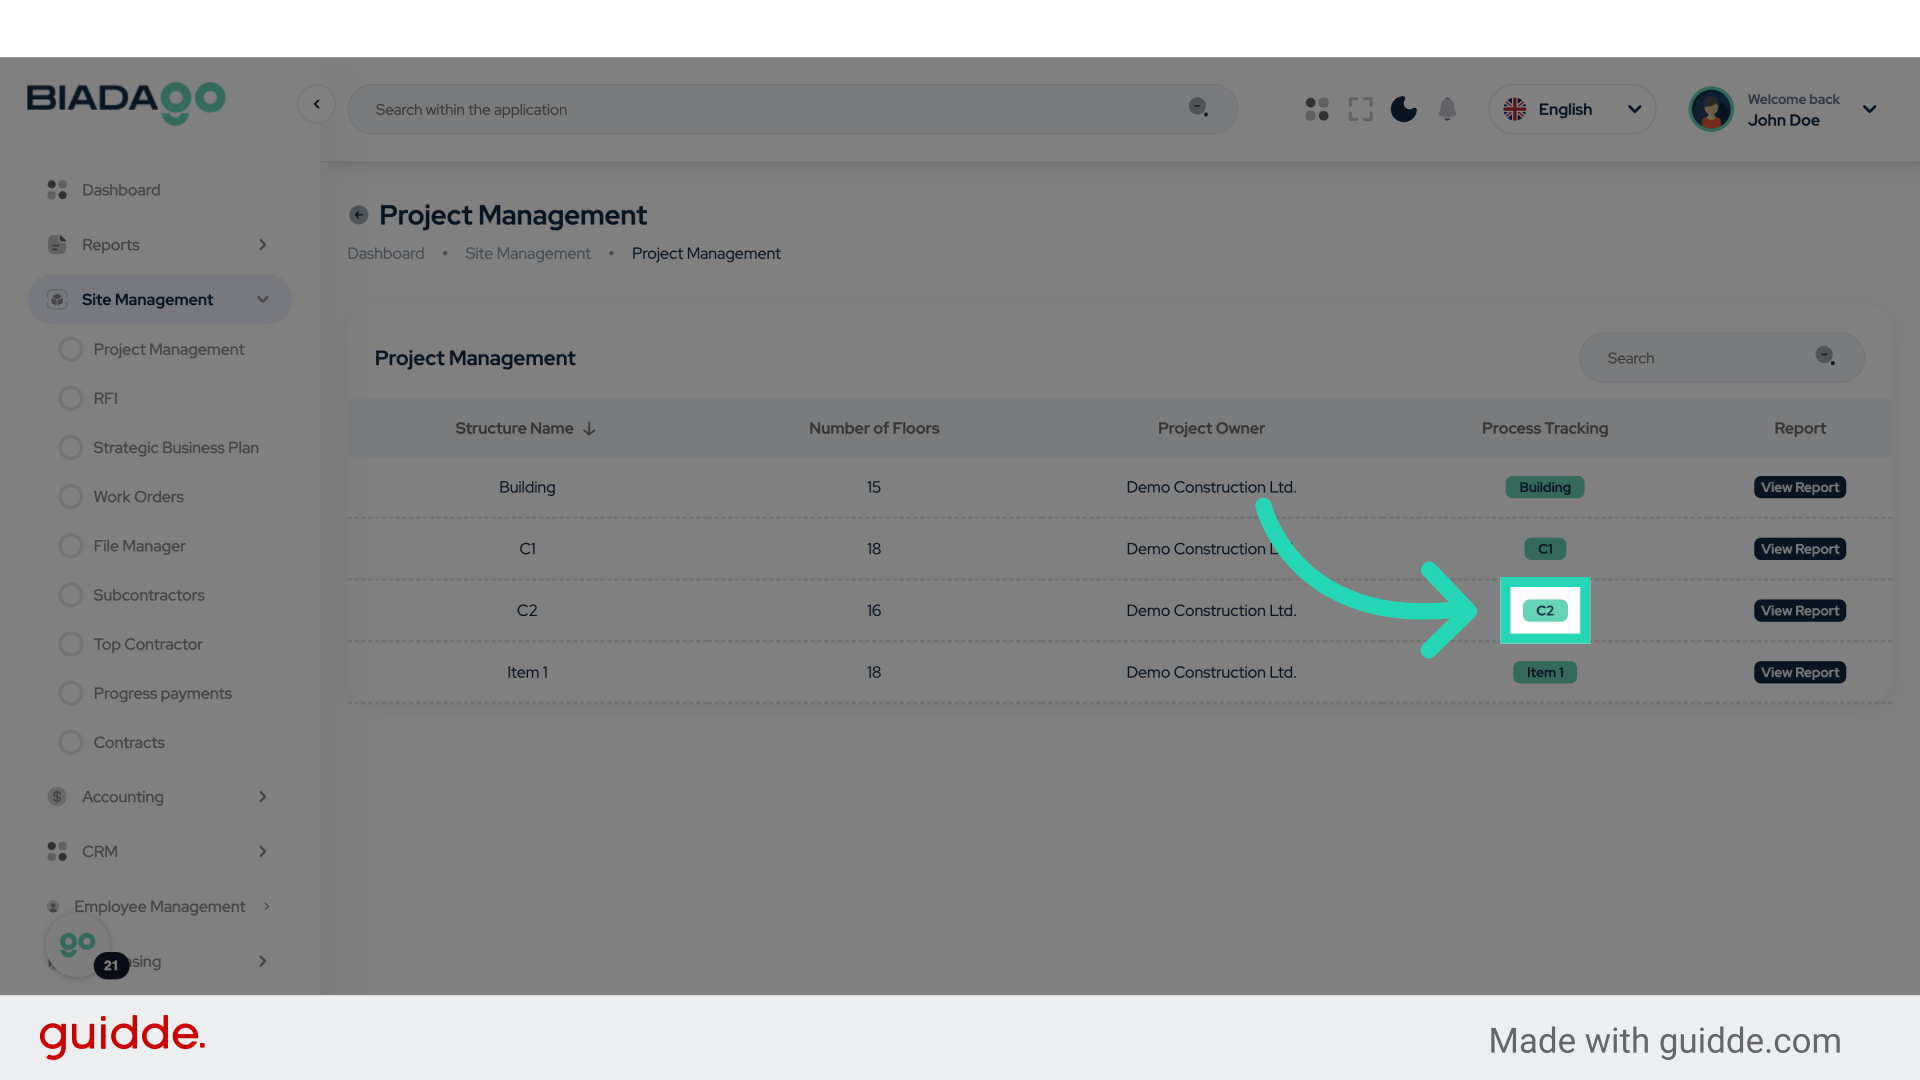Click the C2 process tracking badge

point(1544,611)
